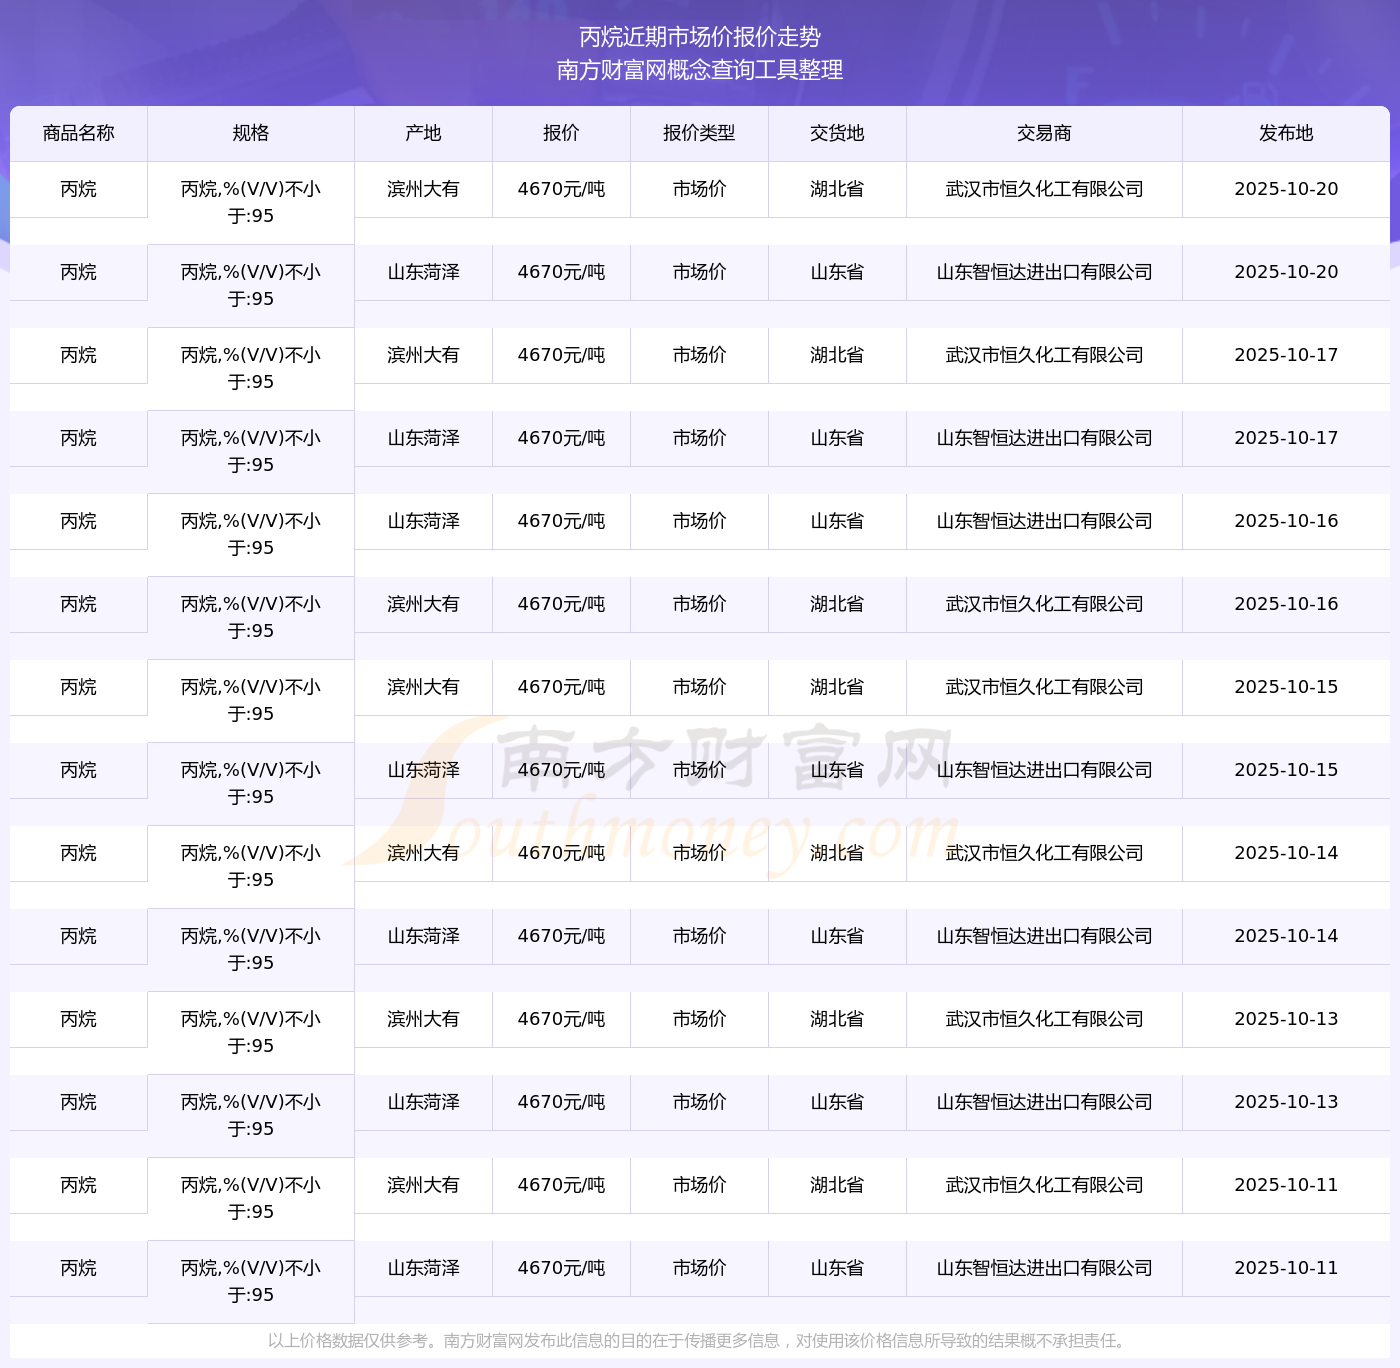Click 滨州大有 origin in the first table row
The image size is (1400, 1368).
(423, 189)
